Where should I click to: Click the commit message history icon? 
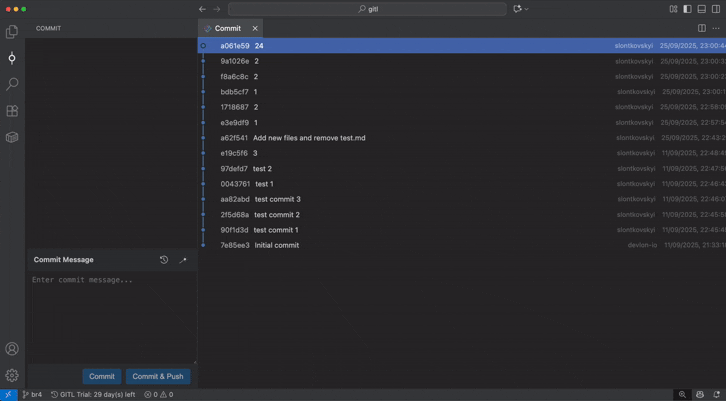[164, 260]
